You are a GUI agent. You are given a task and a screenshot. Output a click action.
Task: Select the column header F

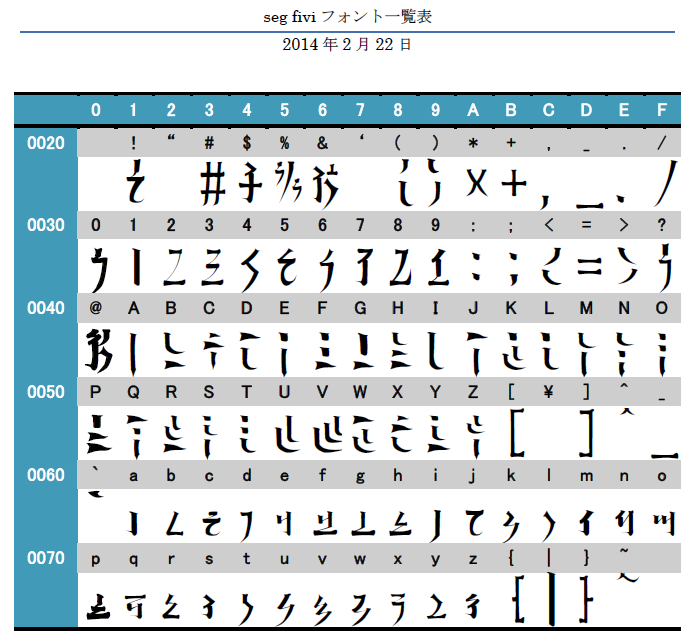[662, 110]
